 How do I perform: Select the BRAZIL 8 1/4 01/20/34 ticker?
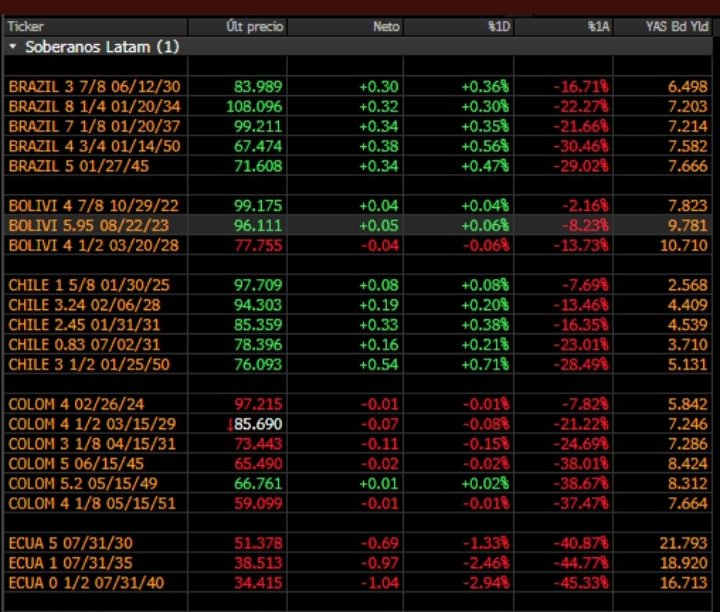(x=95, y=107)
